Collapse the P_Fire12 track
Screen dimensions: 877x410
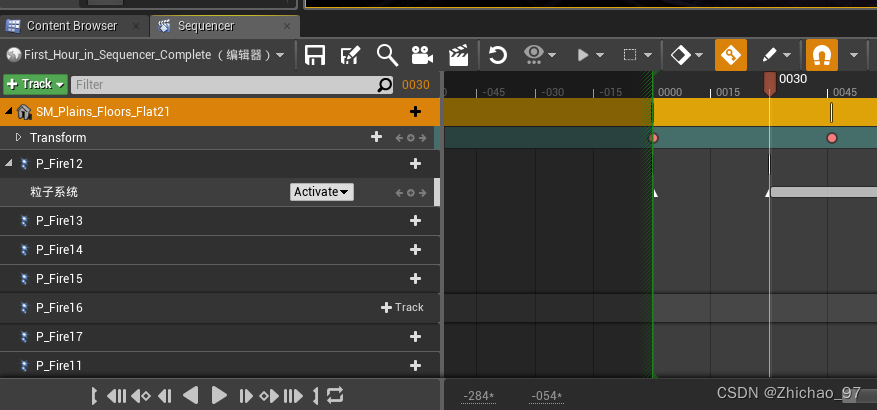point(9,163)
